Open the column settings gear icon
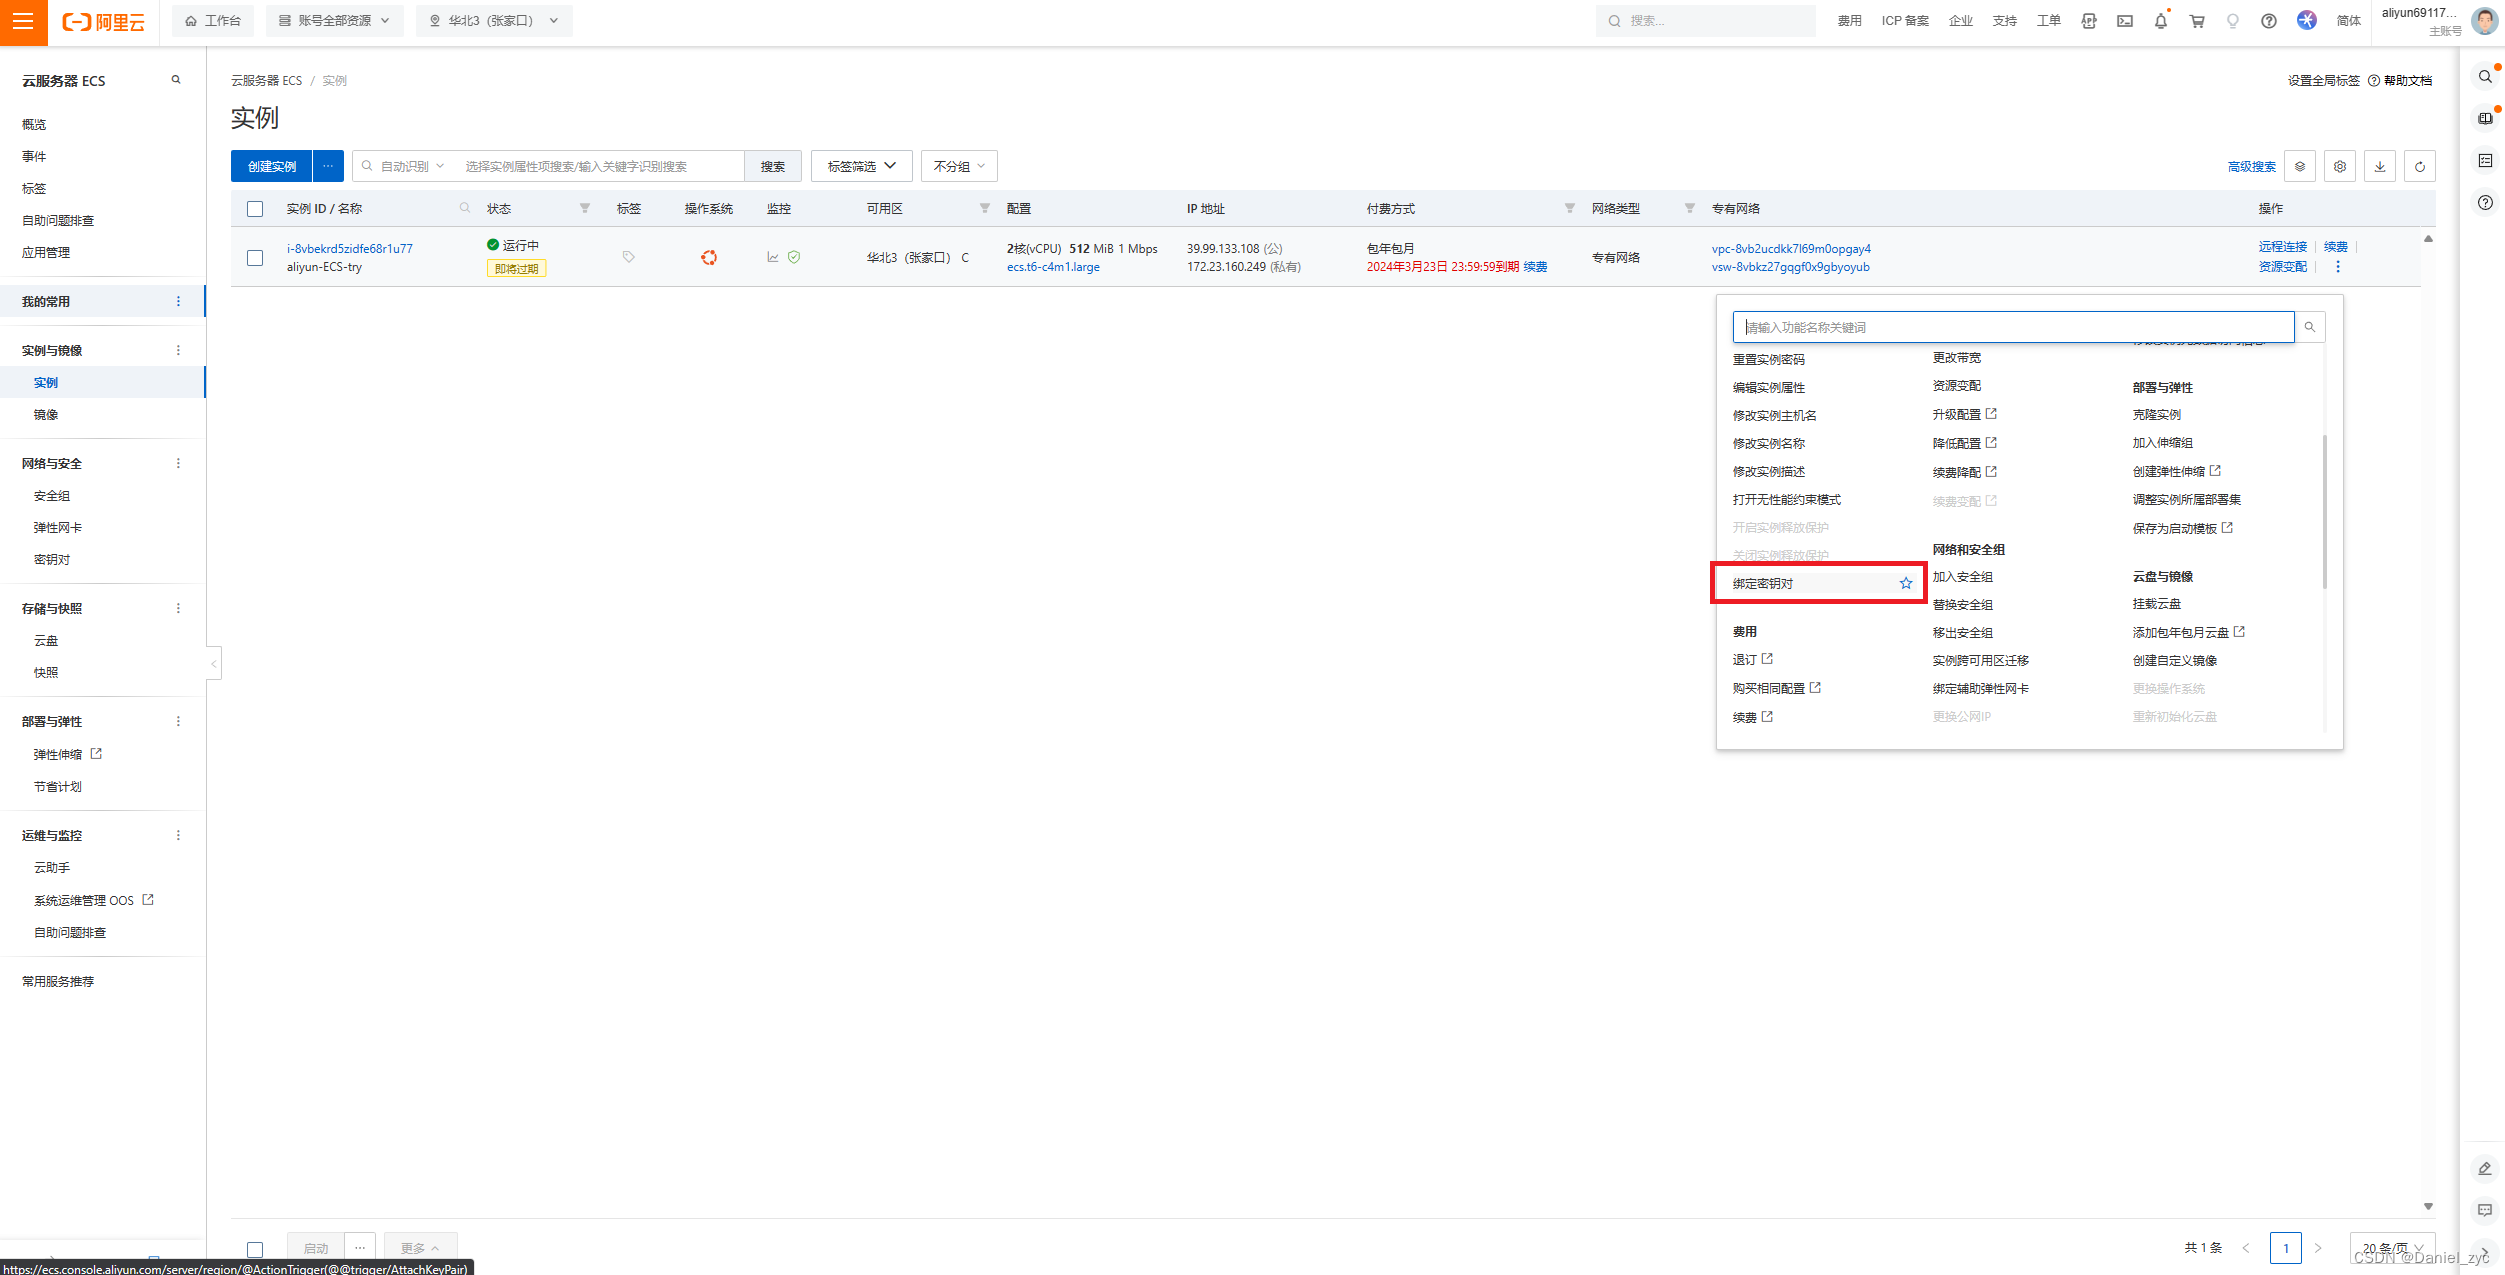This screenshot has height=1275, width=2505. click(2339, 166)
